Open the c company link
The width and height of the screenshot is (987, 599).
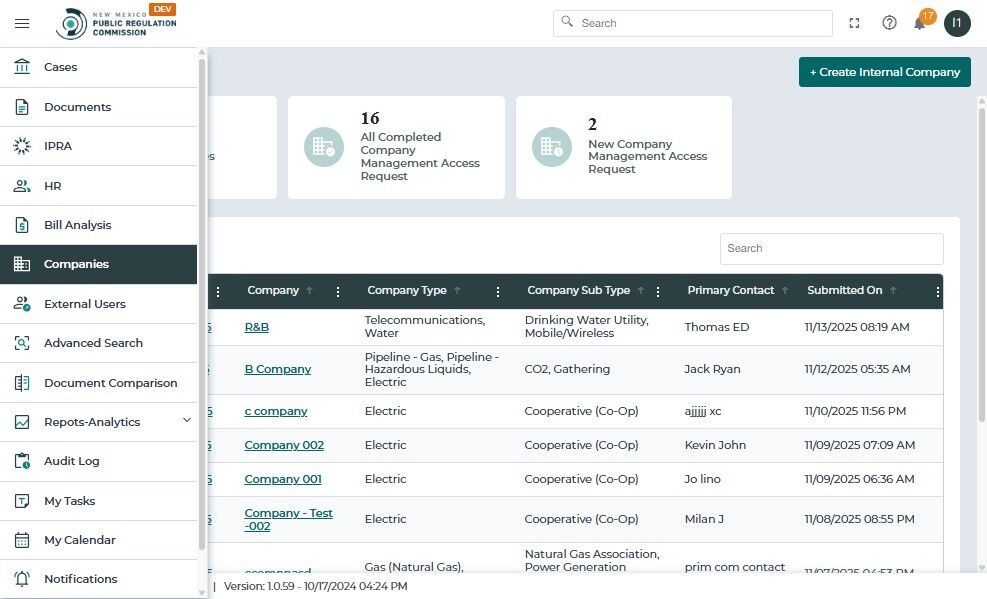(276, 411)
